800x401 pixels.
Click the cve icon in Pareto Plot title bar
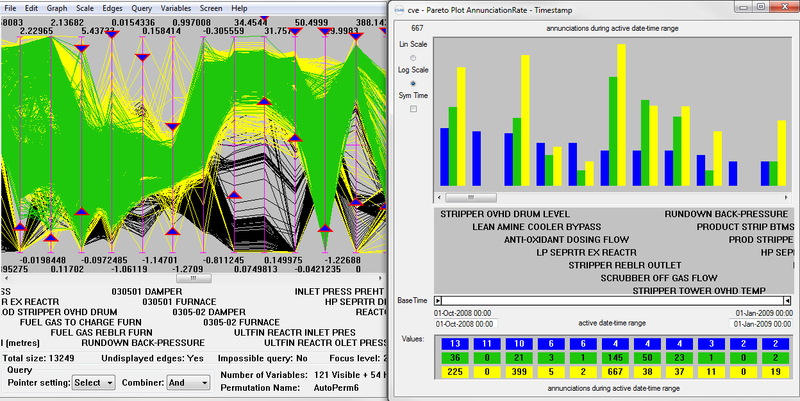[x=399, y=10]
